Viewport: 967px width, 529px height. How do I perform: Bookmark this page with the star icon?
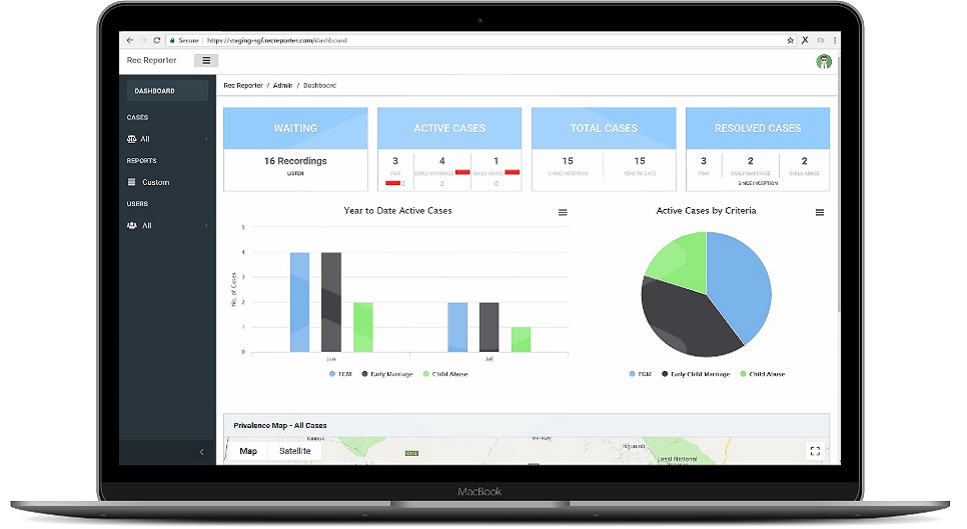(790, 40)
